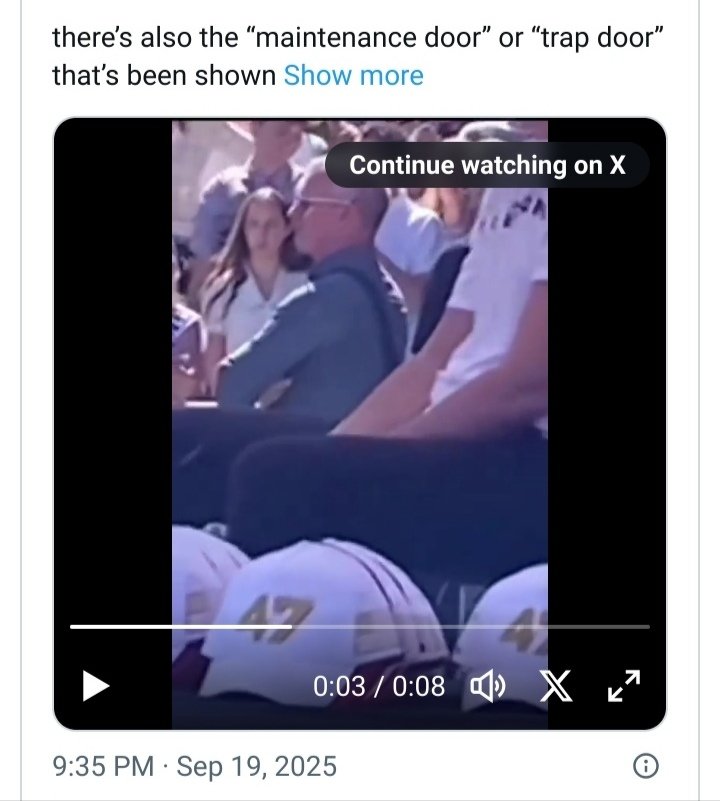Mute the video with the speaker icon
This screenshot has width=720, height=801.
[x=488, y=686]
